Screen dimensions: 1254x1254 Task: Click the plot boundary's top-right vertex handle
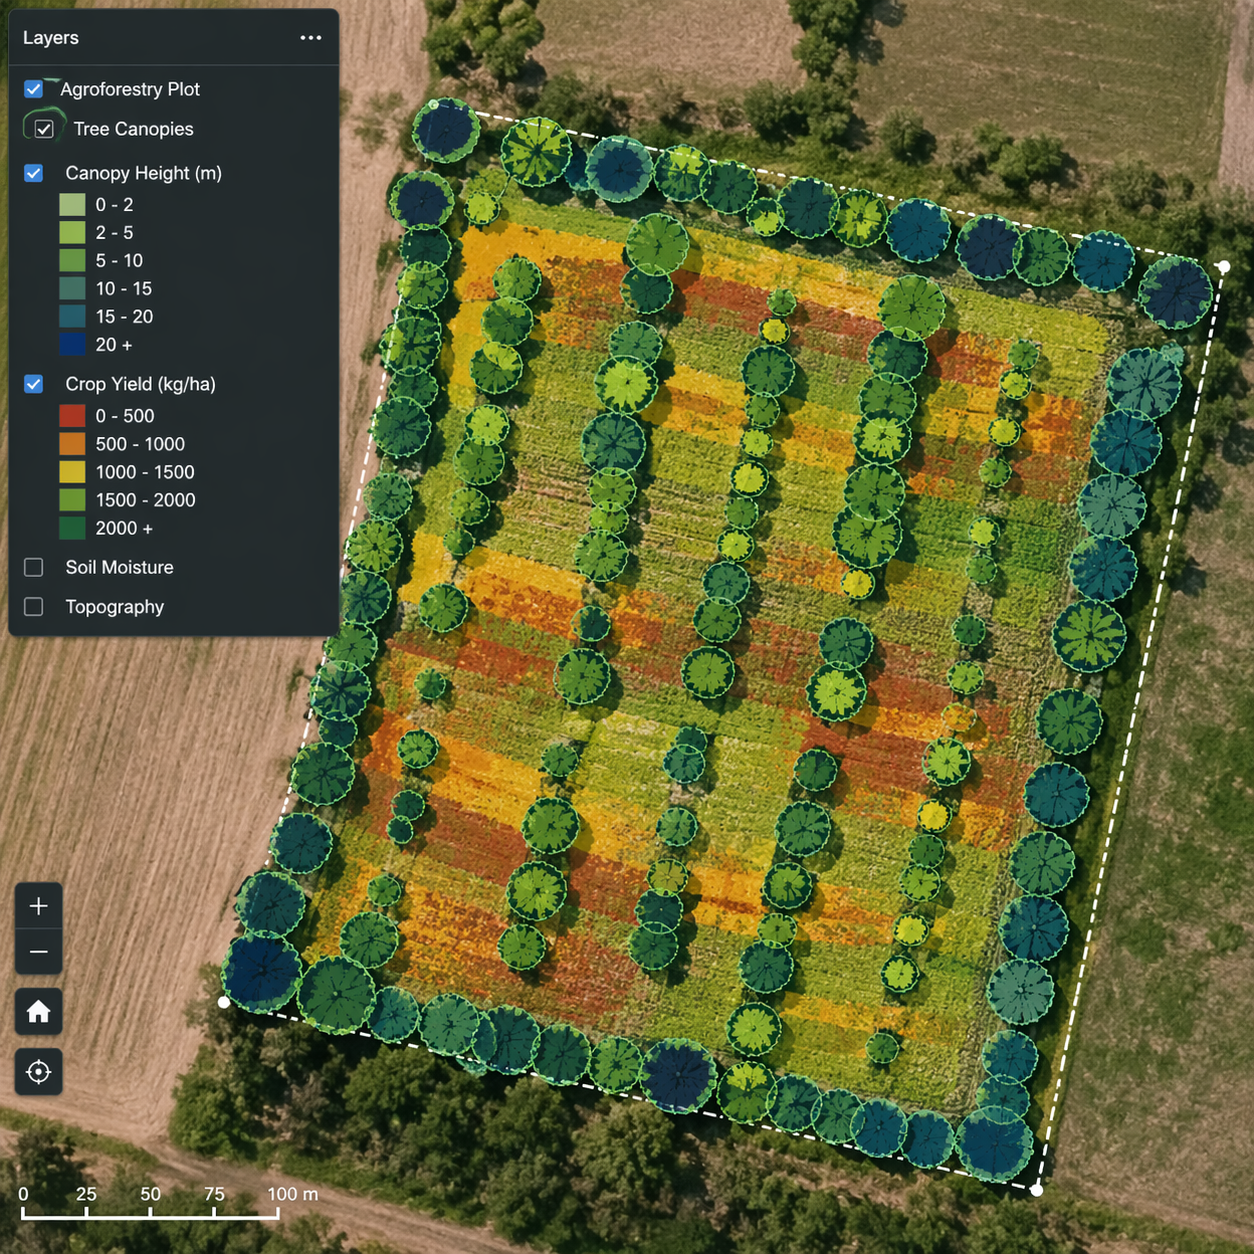click(x=1224, y=266)
